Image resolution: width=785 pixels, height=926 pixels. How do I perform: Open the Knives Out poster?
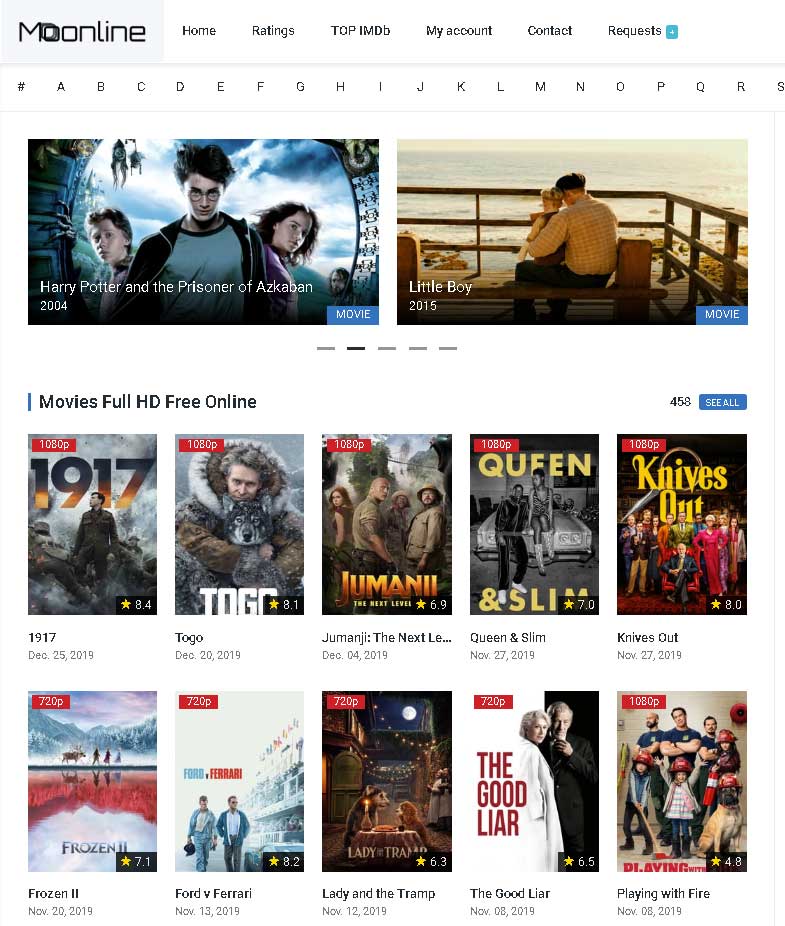pyautogui.click(x=682, y=524)
